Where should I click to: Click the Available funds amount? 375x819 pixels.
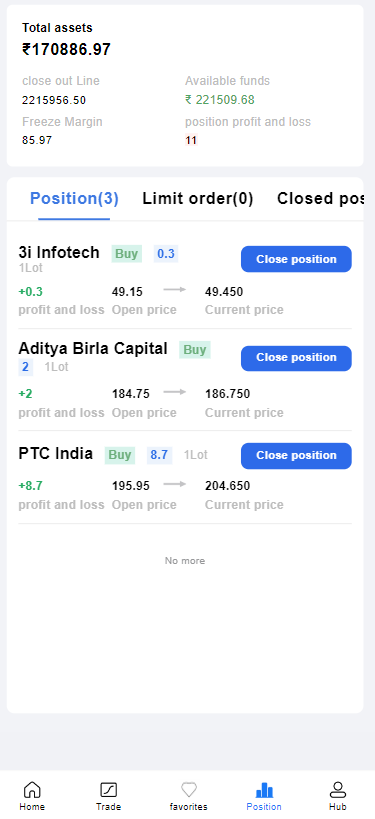point(220,100)
